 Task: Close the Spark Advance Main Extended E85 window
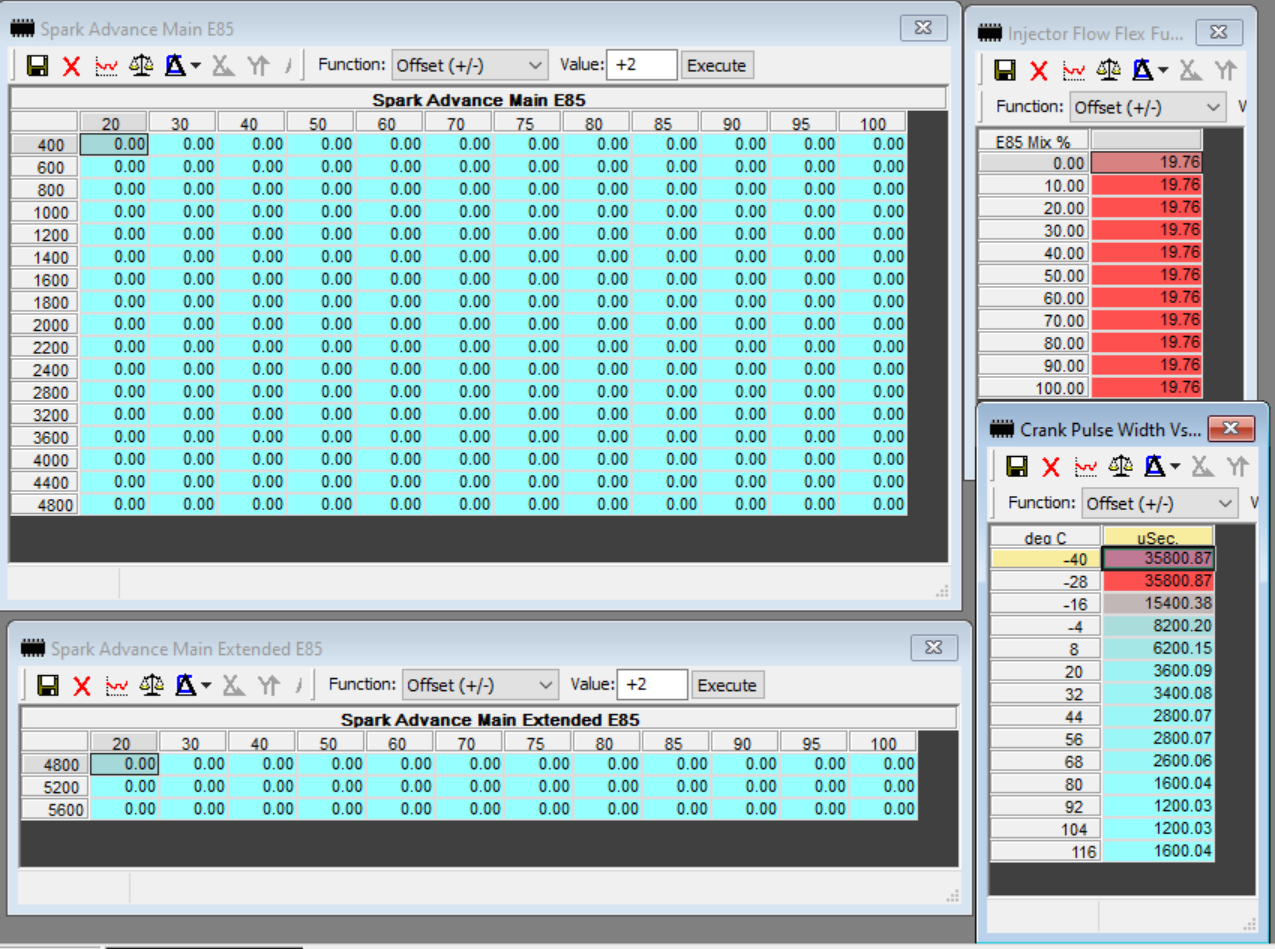[x=932, y=648]
